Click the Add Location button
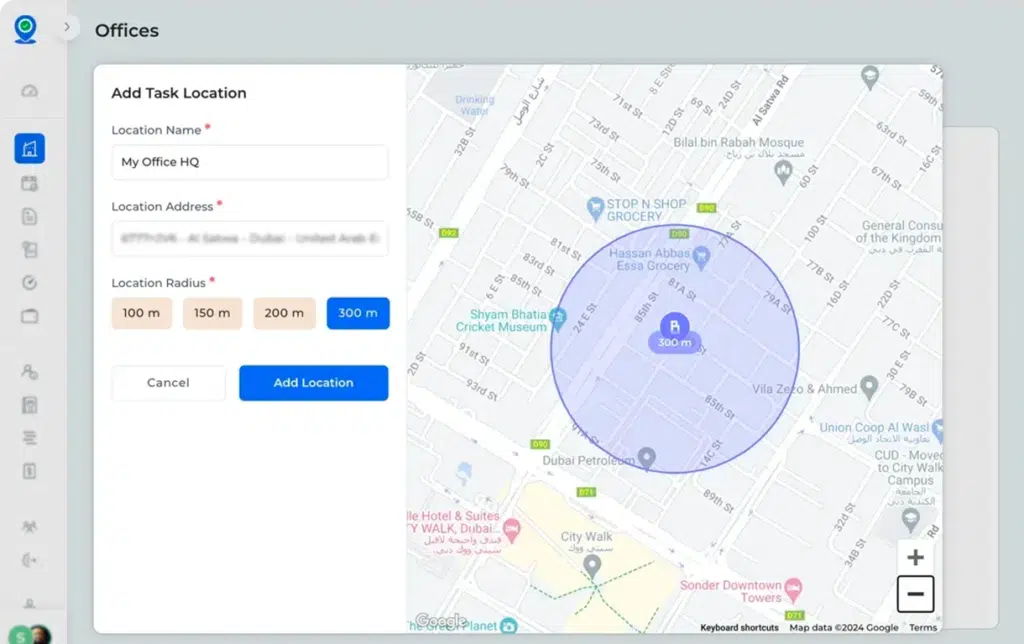The image size is (1024, 644). point(313,383)
